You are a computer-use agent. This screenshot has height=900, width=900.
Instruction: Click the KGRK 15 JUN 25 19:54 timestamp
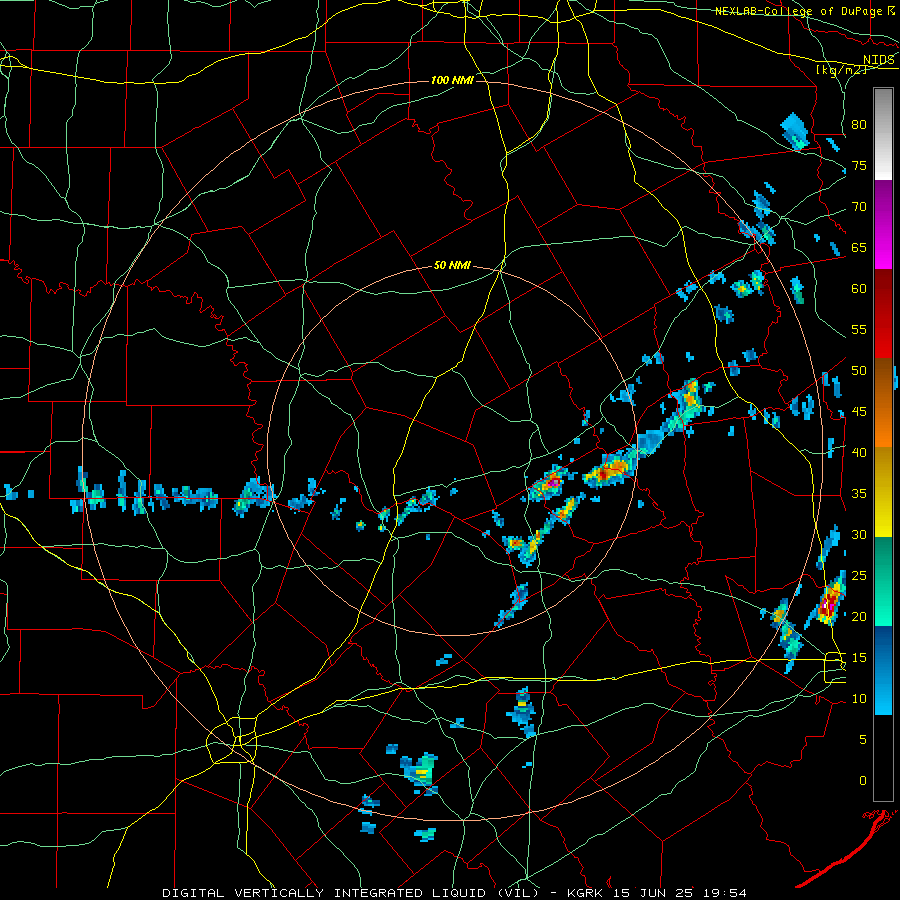point(657,893)
